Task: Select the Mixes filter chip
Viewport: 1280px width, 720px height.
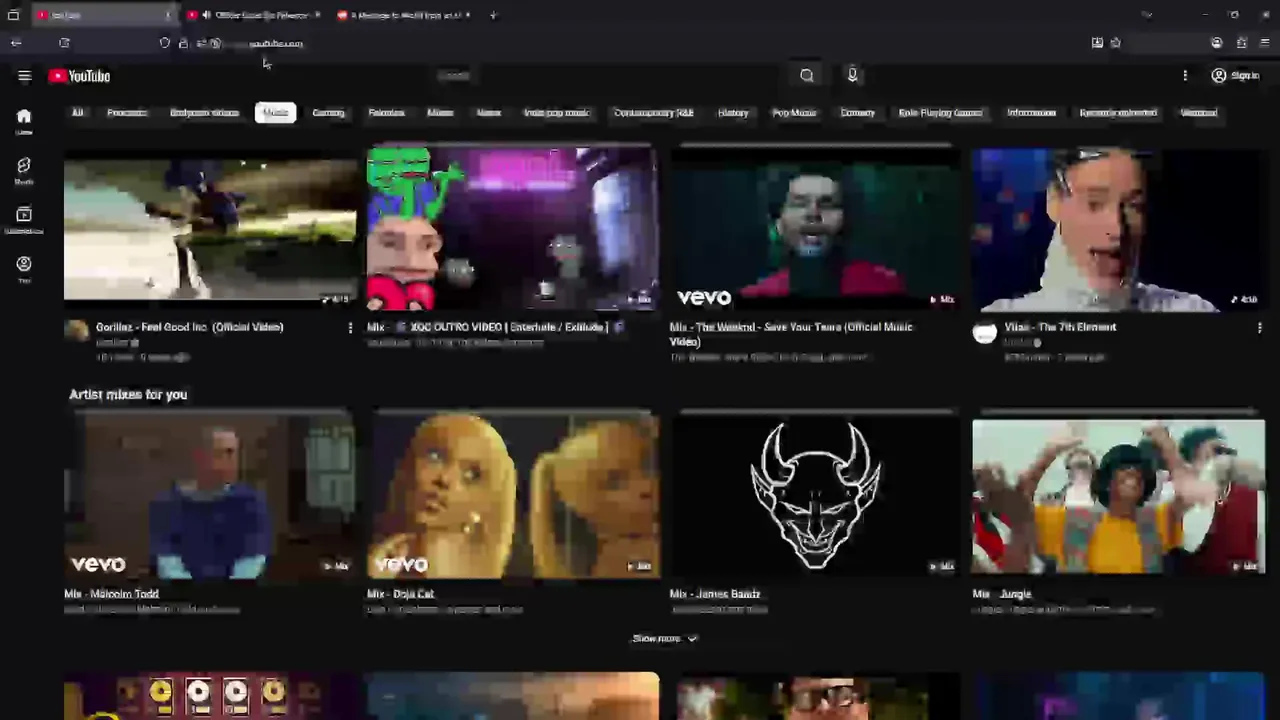Action: point(440,113)
